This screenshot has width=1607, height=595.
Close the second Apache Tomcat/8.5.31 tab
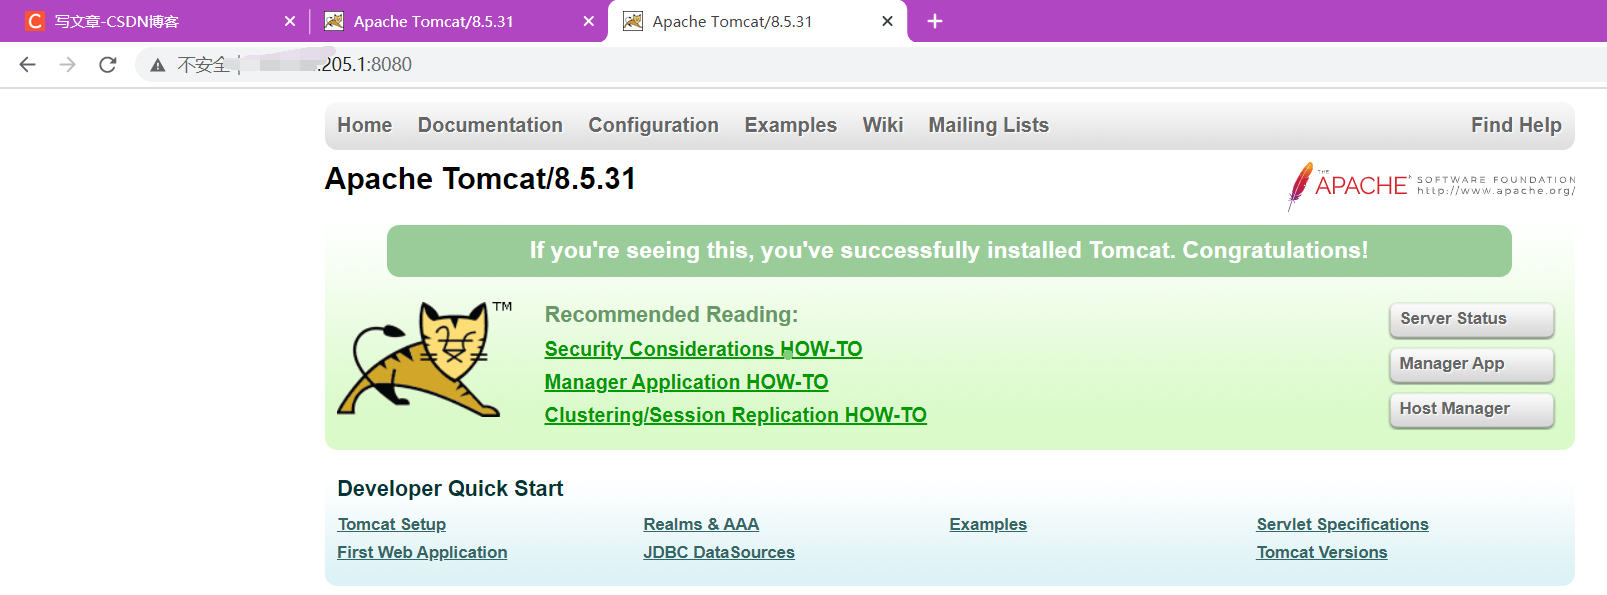(x=589, y=21)
